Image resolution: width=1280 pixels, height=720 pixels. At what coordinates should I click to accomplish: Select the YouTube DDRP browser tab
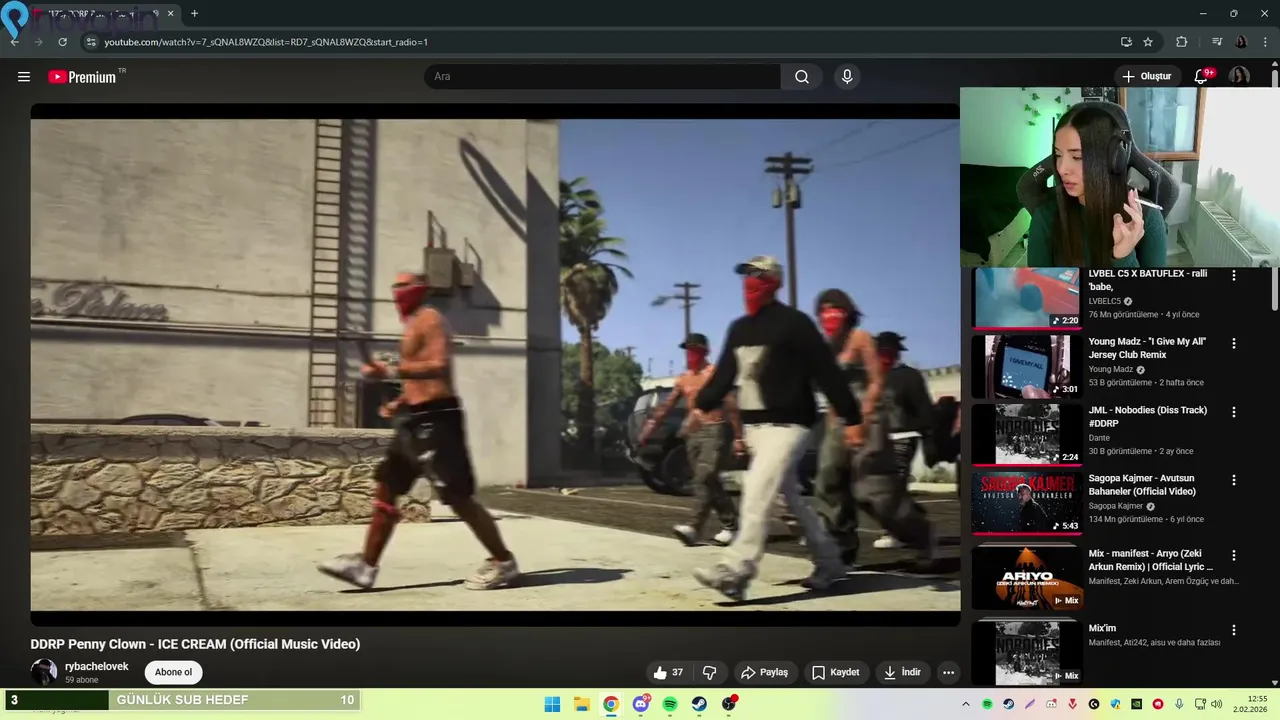(95, 14)
